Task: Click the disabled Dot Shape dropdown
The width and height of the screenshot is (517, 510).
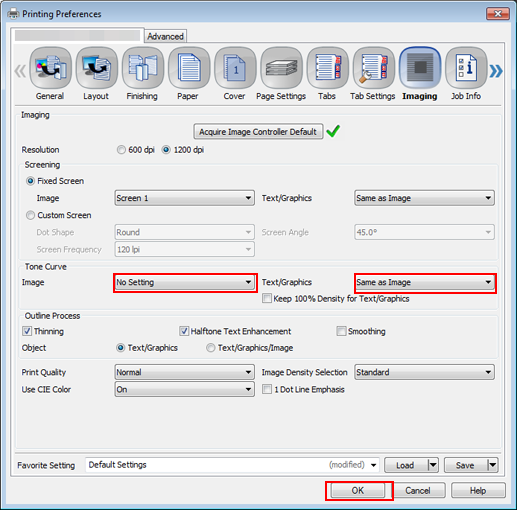Action: click(x=185, y=232)
